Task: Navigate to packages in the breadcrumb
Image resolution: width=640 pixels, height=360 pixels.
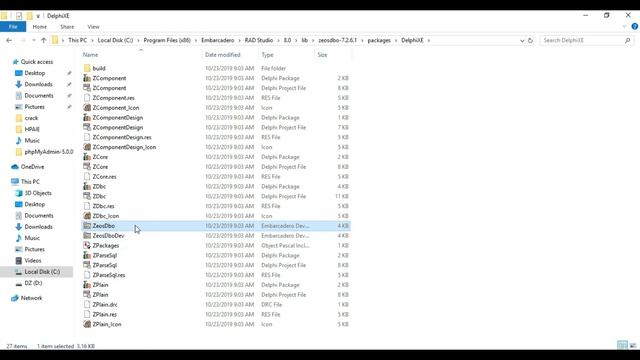Action: [379, 40]
